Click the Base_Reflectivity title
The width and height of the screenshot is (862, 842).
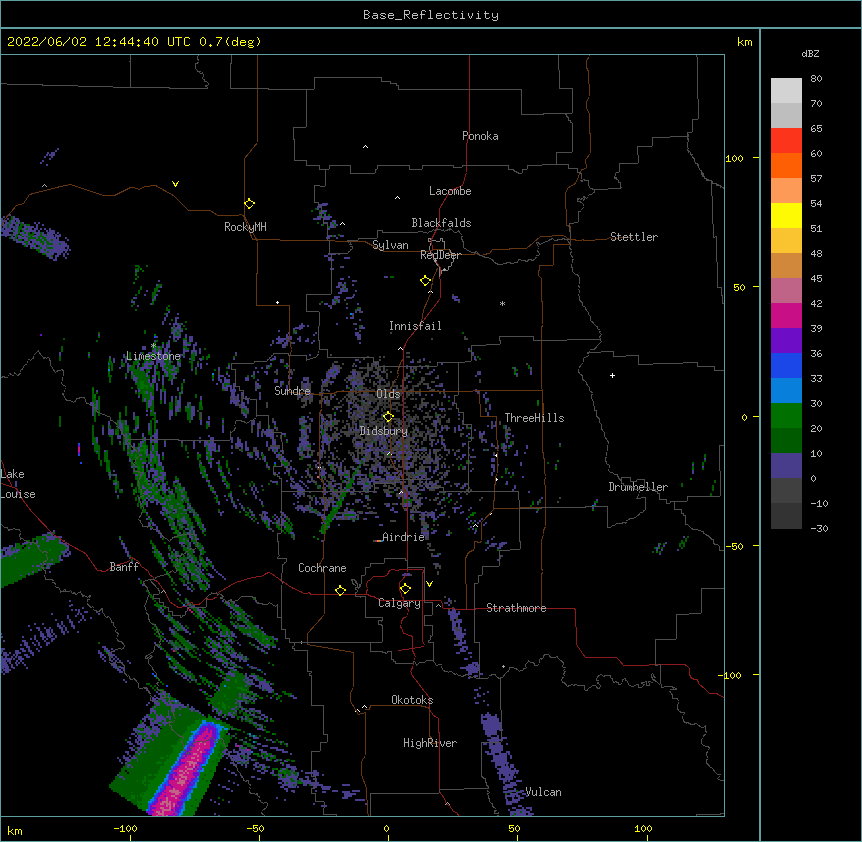[431, 15]
